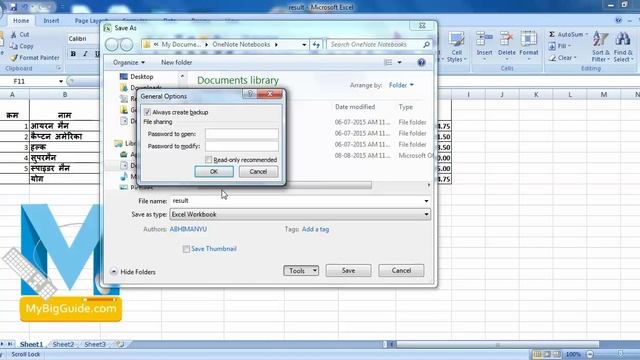This screenshot has width=640, height=360.
Task: Click the Password to modify field
Action: (242, 146)
